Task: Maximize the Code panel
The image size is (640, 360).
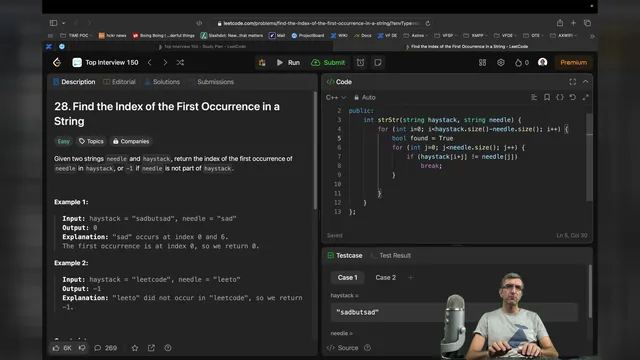Action: (x=573, y=82)
